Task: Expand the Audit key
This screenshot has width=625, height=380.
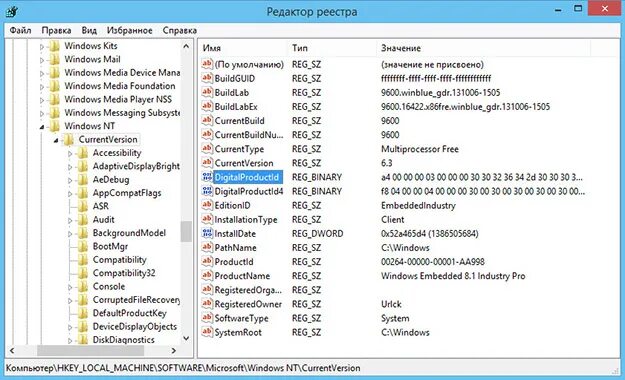Action: coord(70,221)
